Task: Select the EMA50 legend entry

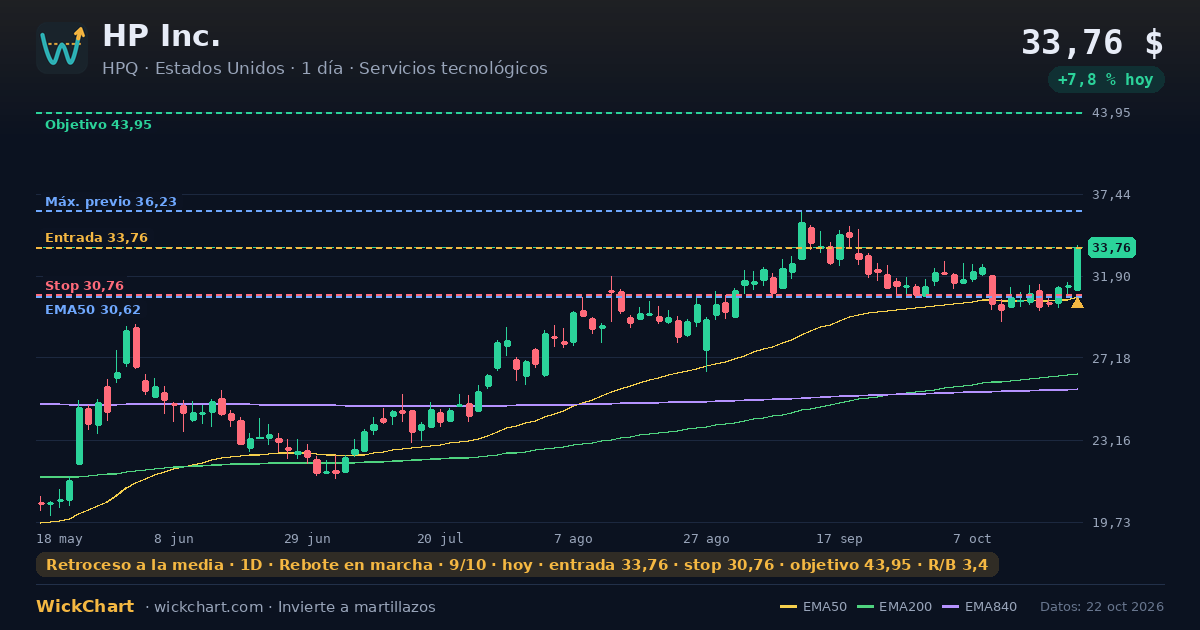Action: (813, 607)
